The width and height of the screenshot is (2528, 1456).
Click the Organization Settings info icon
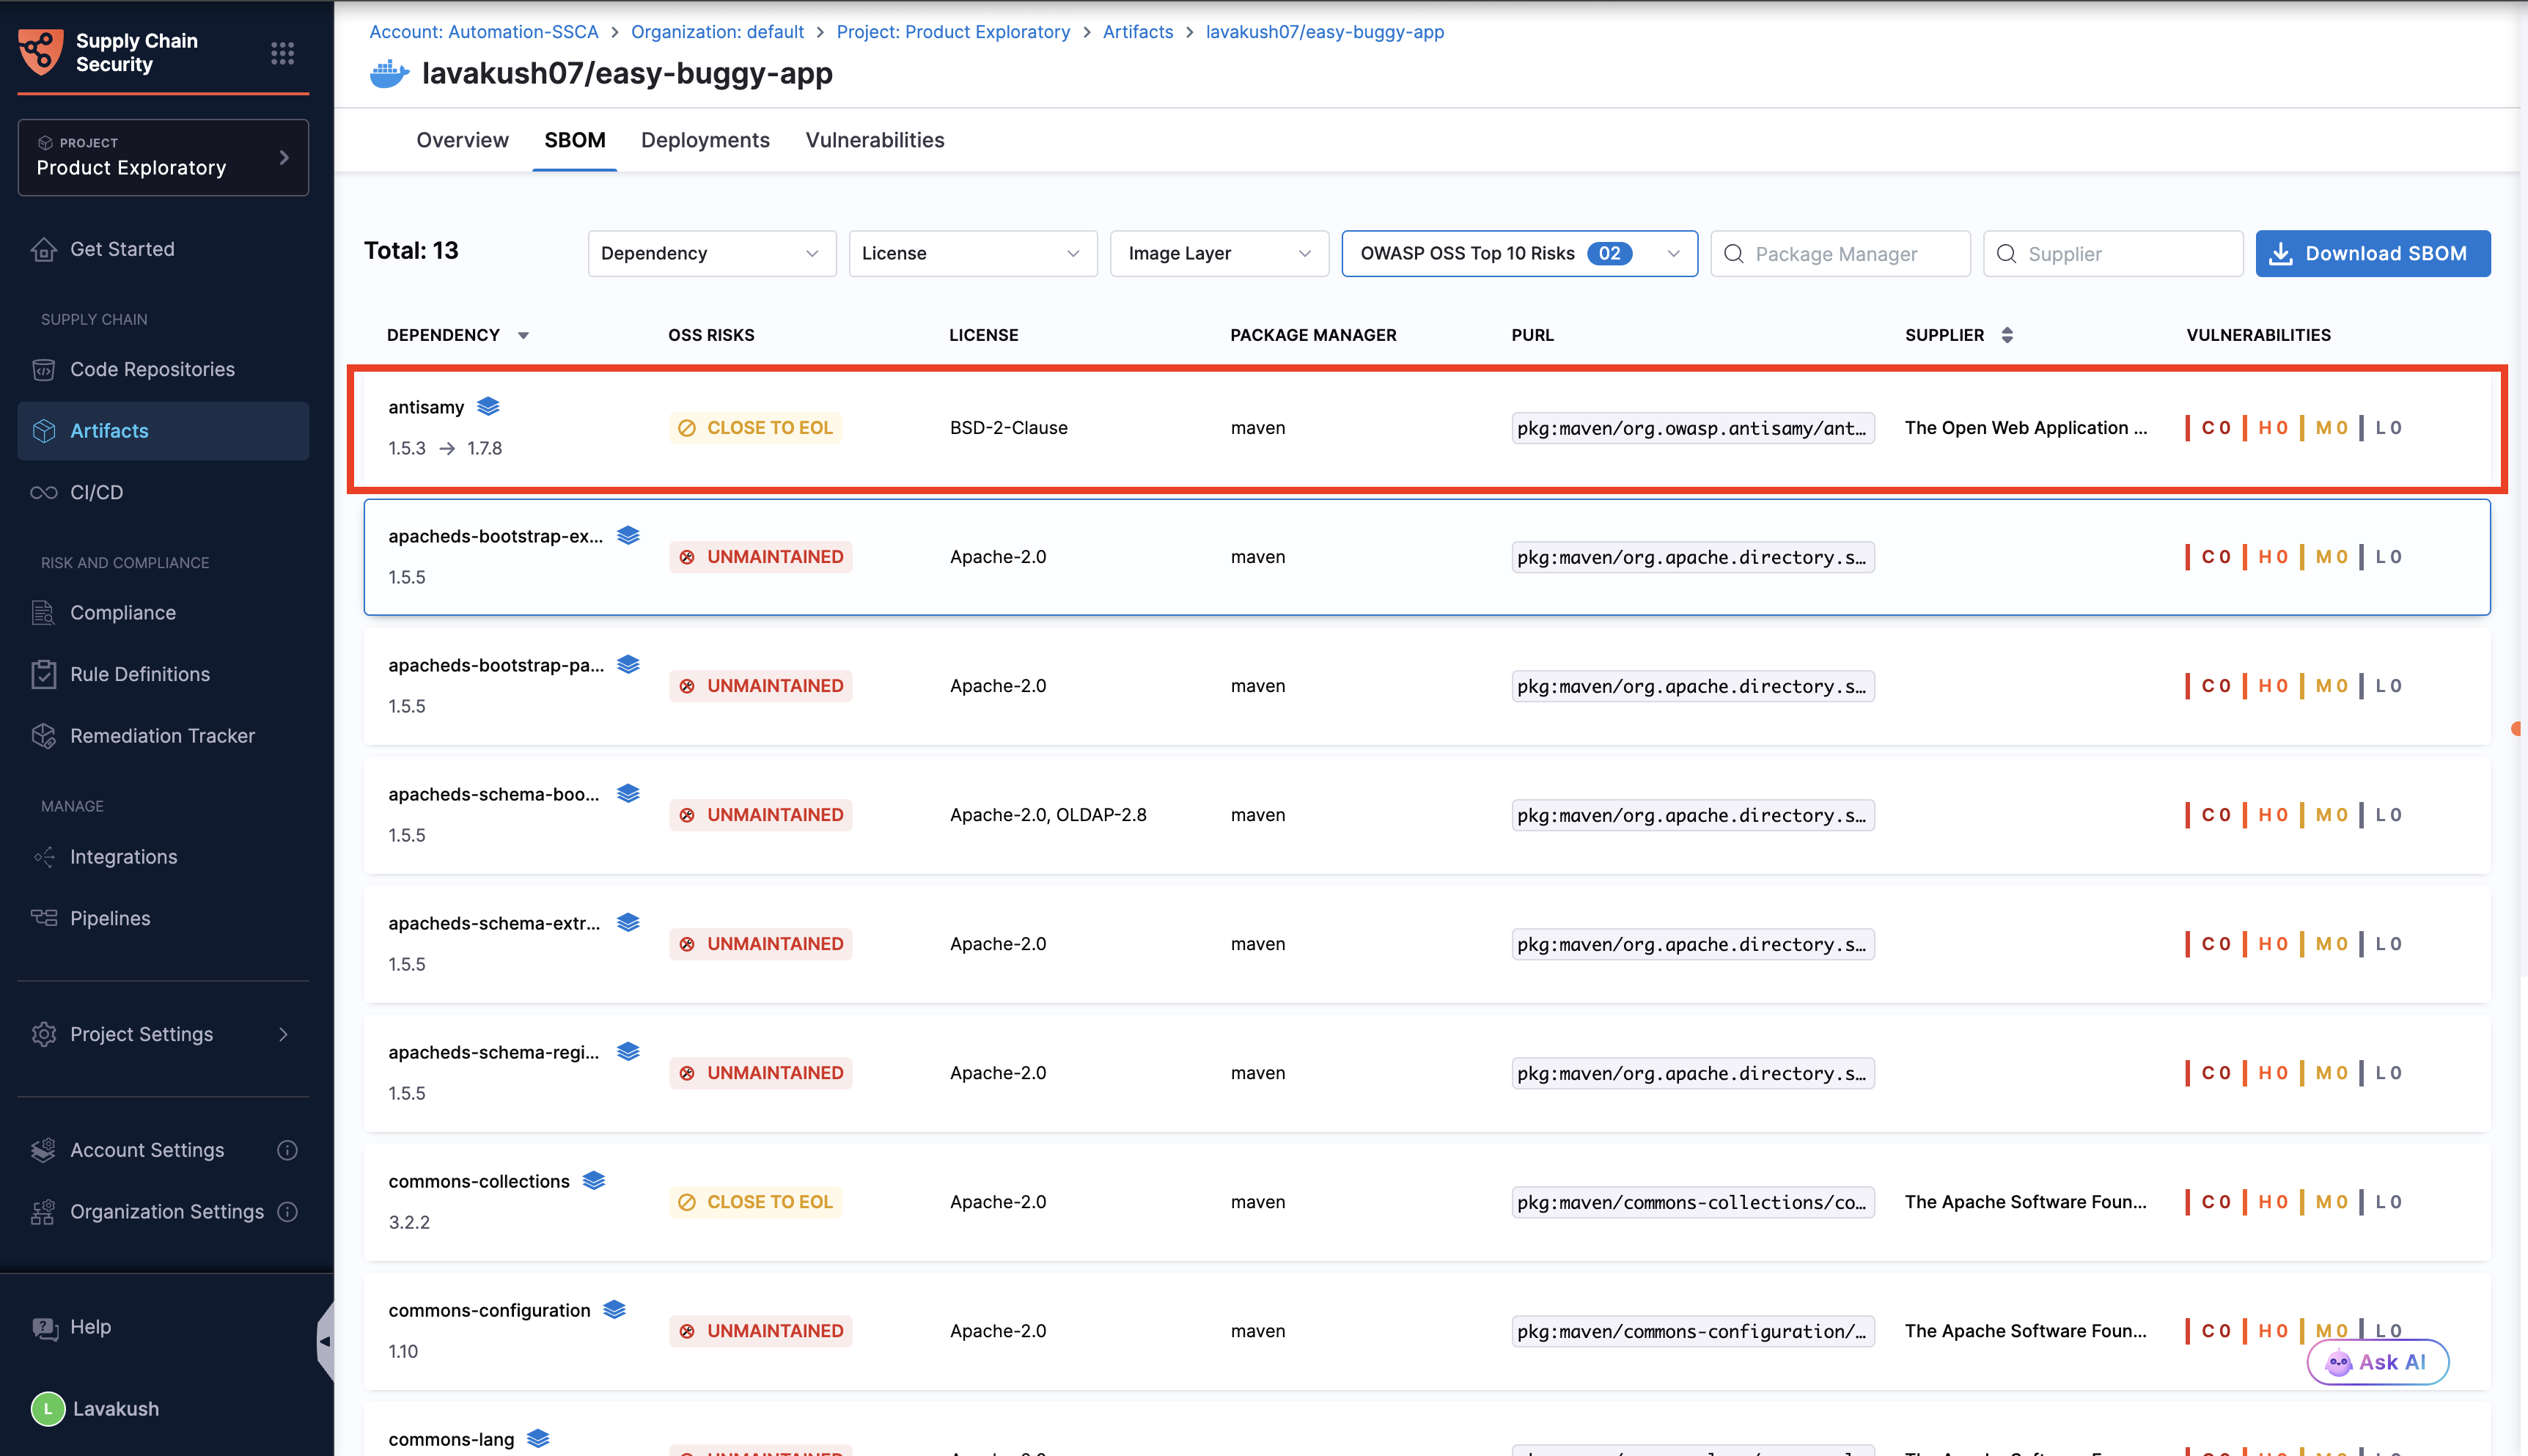(287, 1211)
